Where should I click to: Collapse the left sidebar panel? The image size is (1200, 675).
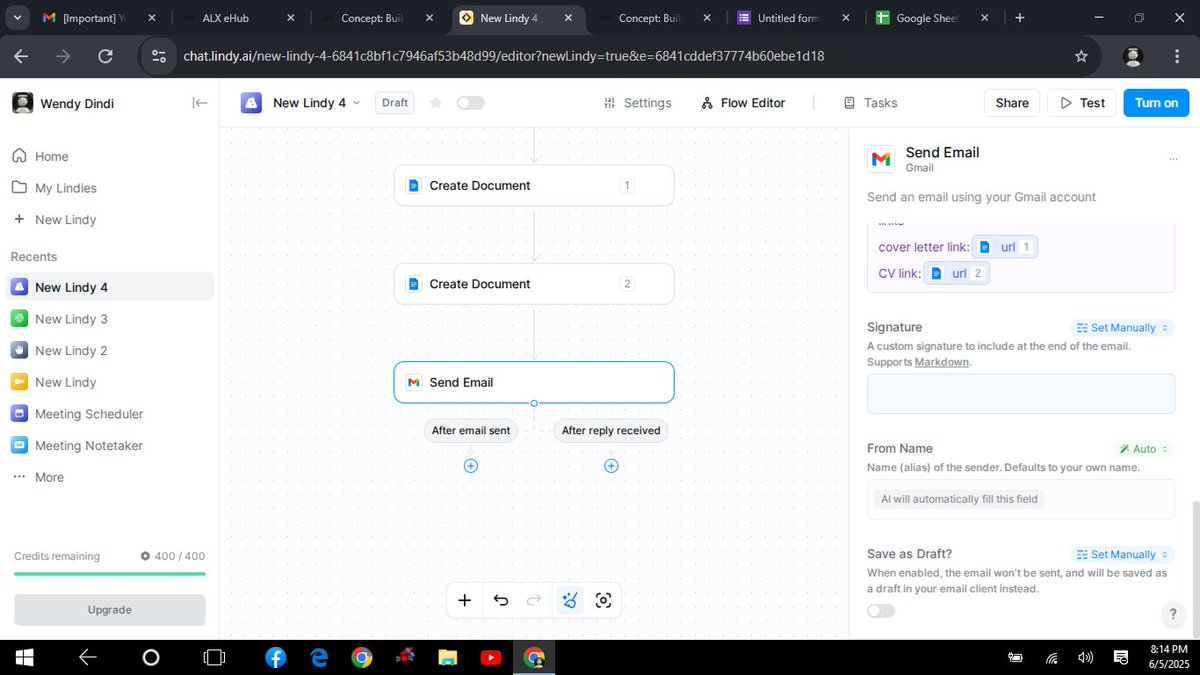point(200,102)
